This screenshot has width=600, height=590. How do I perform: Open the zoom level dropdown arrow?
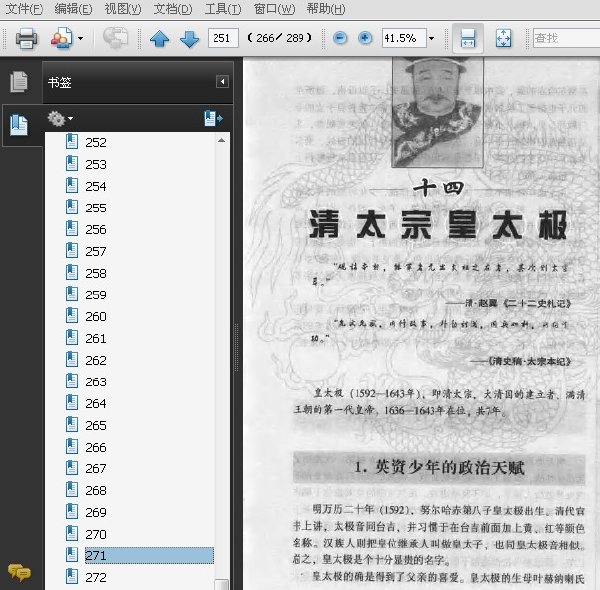432,38
